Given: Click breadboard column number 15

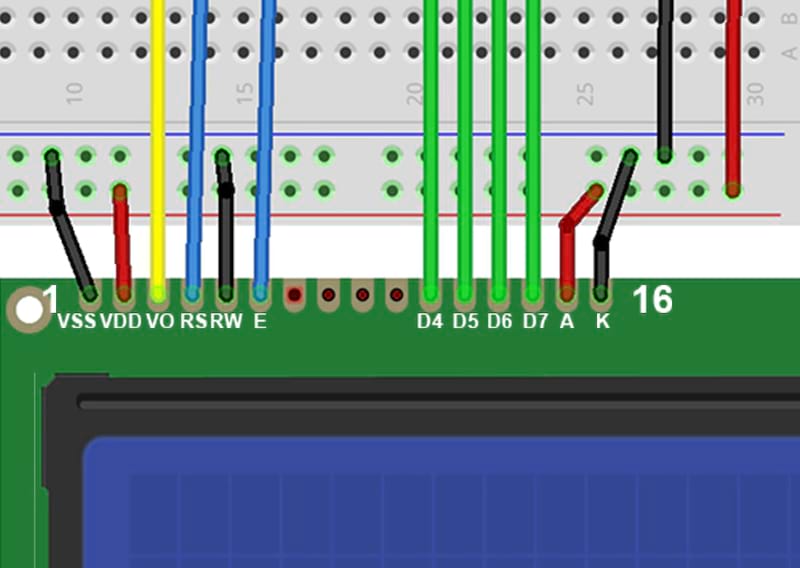Looking at the screenshot, I should coord(245,93).
